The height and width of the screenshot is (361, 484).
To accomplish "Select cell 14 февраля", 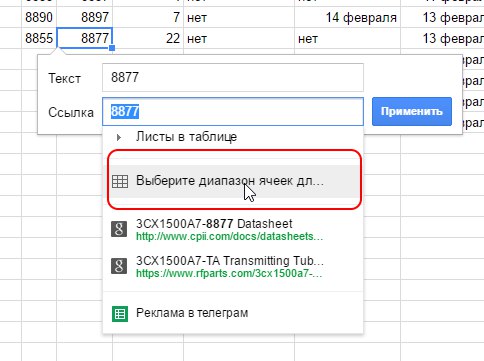I will coord(347,17).
